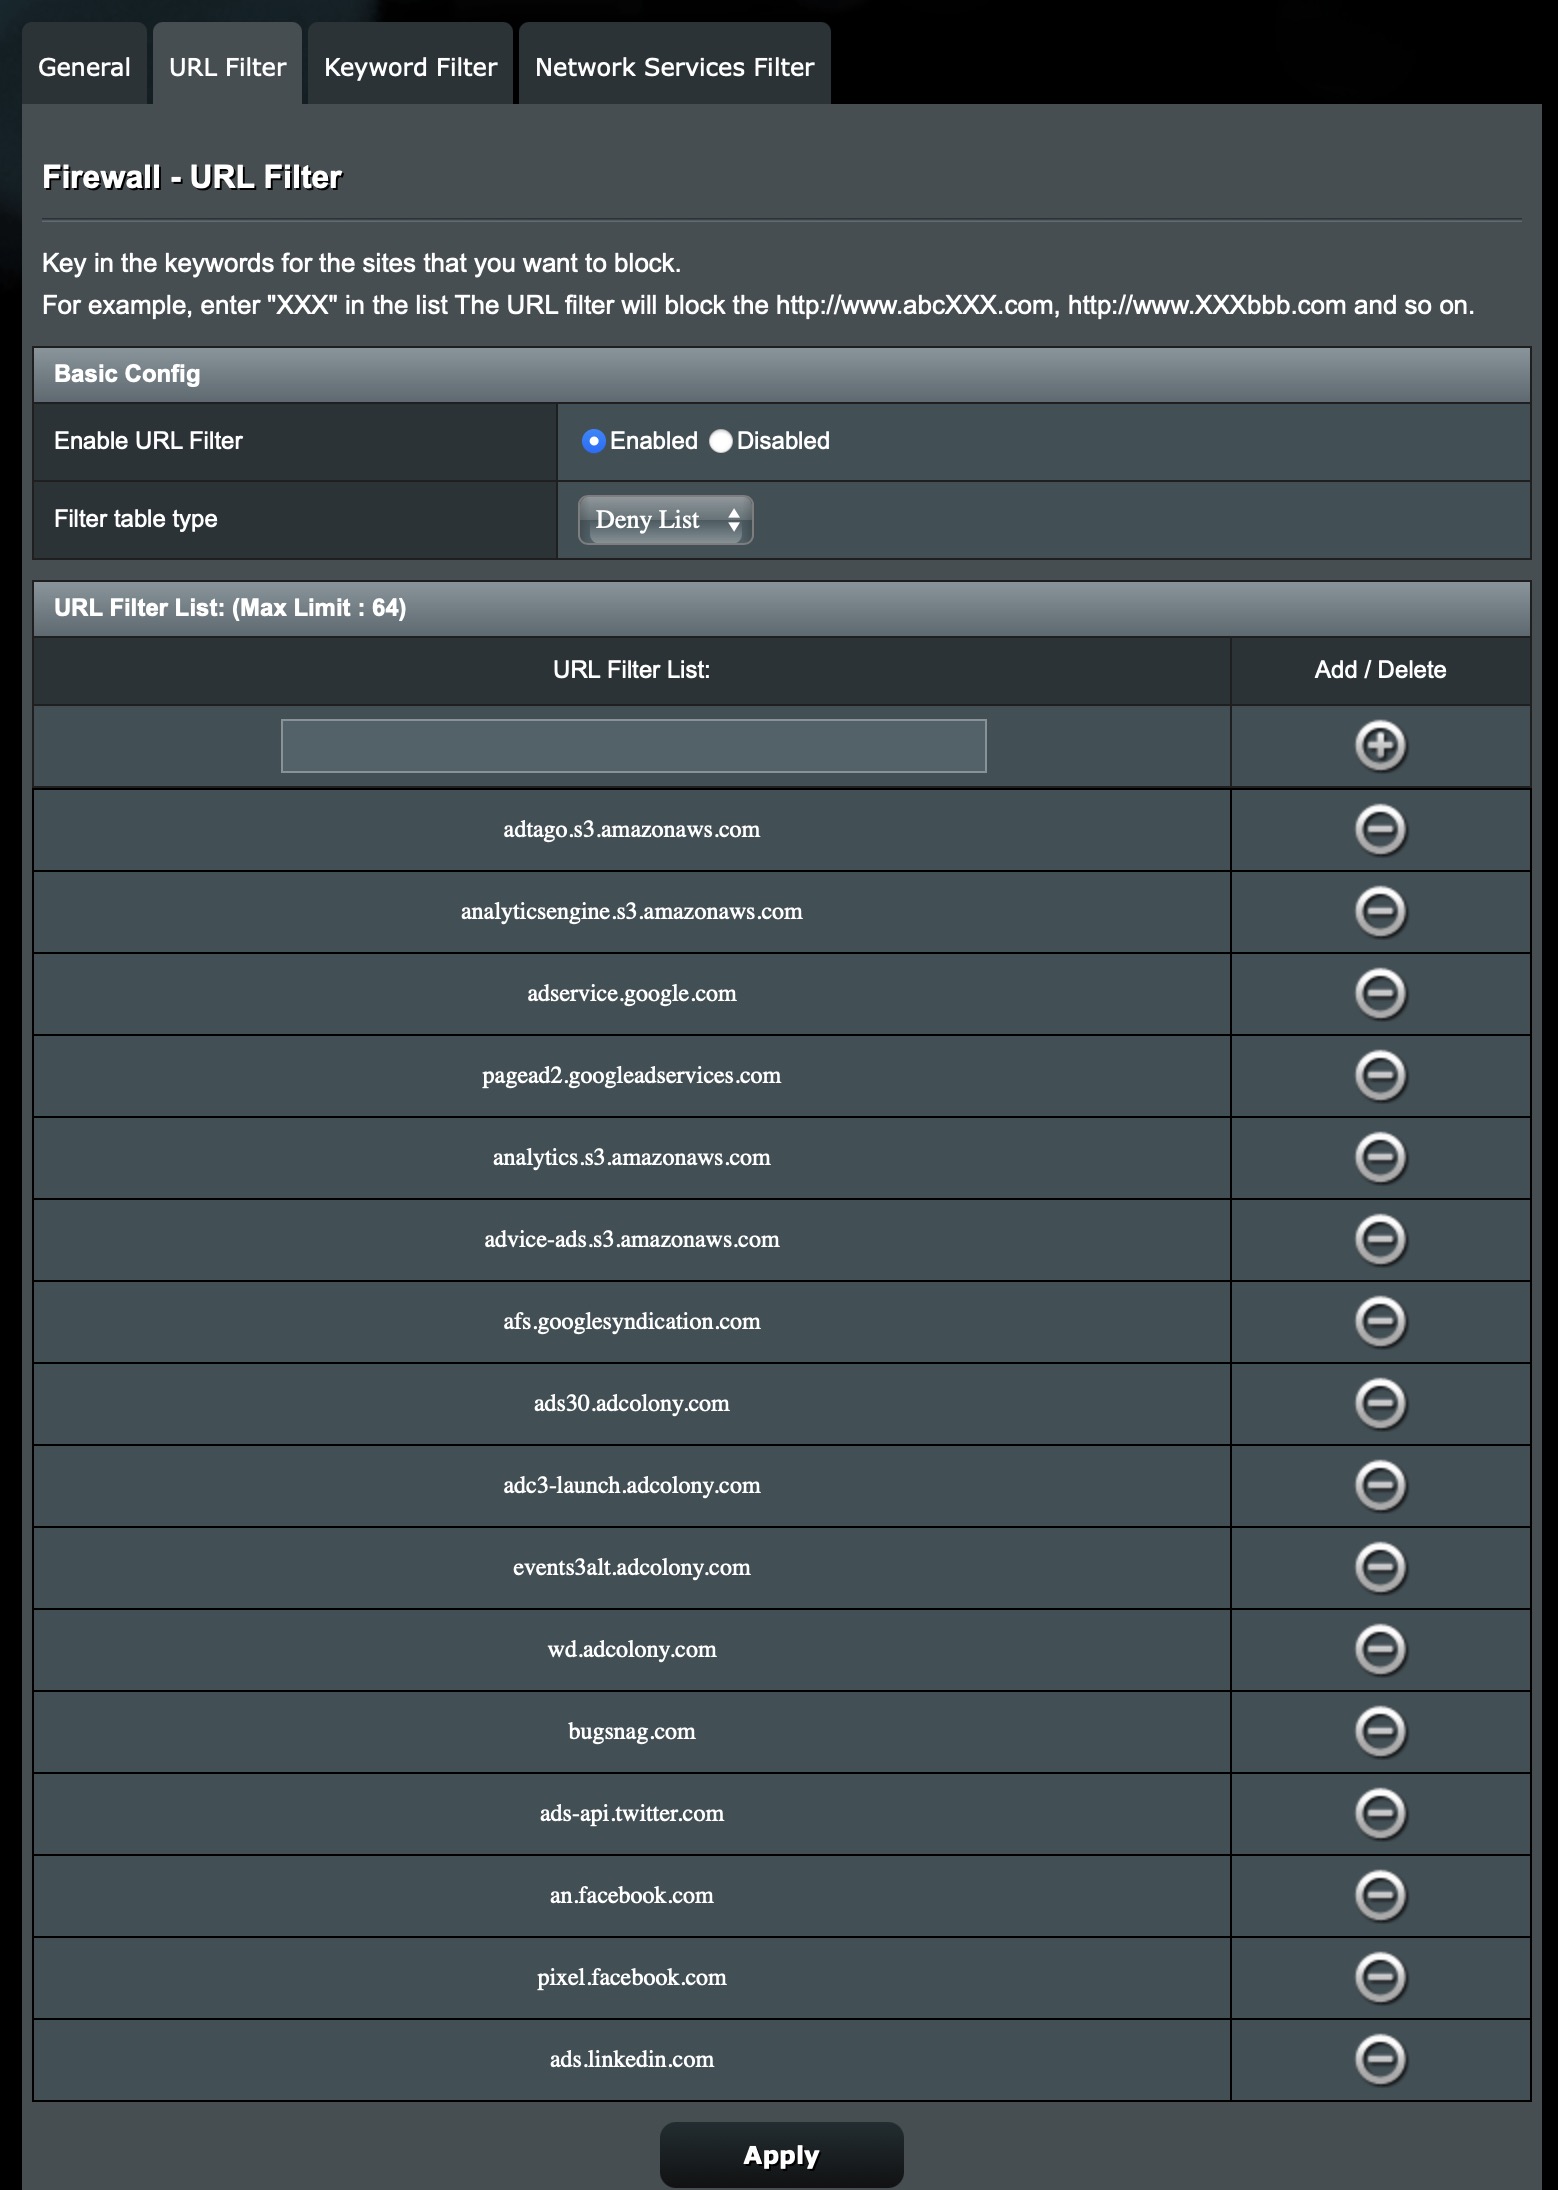Click the advice-ads.s3.amazonaws.com text
1558x2190 pixels.
[x=631, y=1240]
